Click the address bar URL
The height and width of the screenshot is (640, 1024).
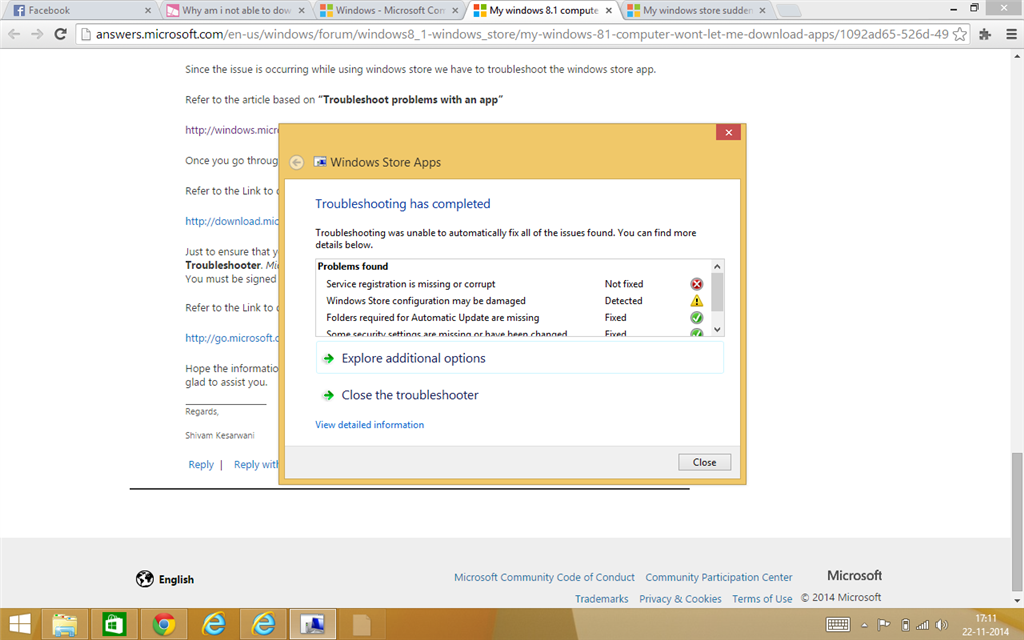coord(522,34)
